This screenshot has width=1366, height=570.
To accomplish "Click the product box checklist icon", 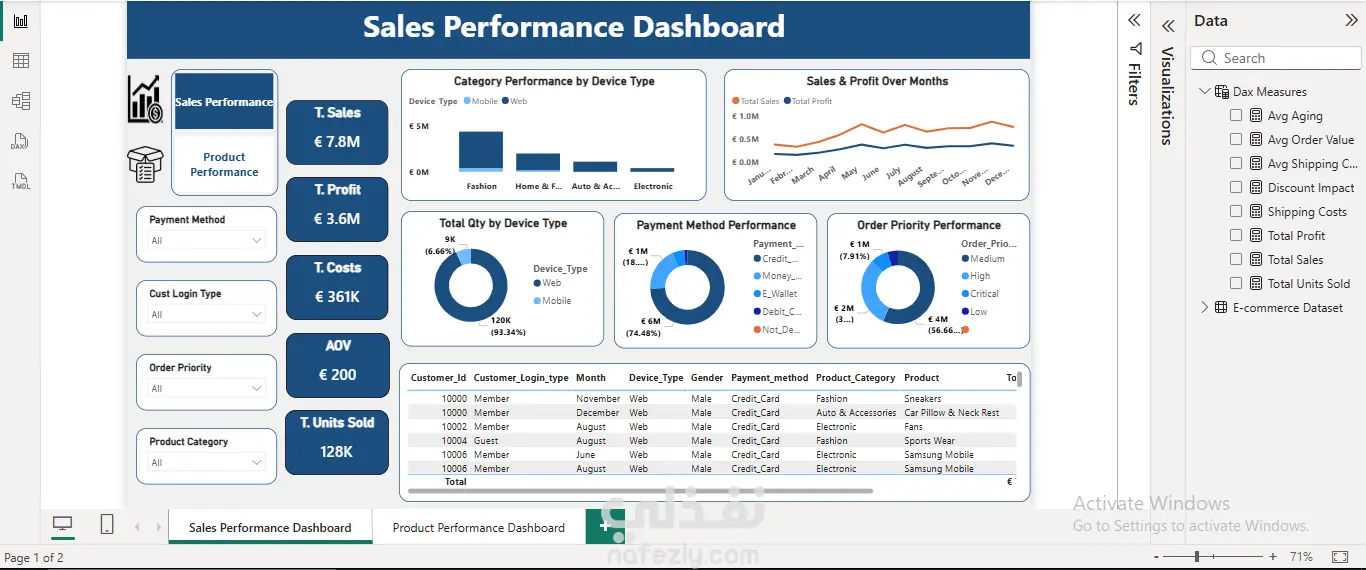I will [x=145, y=164].
